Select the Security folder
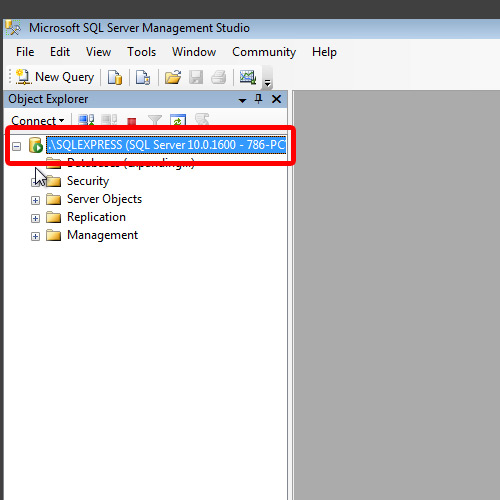 [88, 181]
